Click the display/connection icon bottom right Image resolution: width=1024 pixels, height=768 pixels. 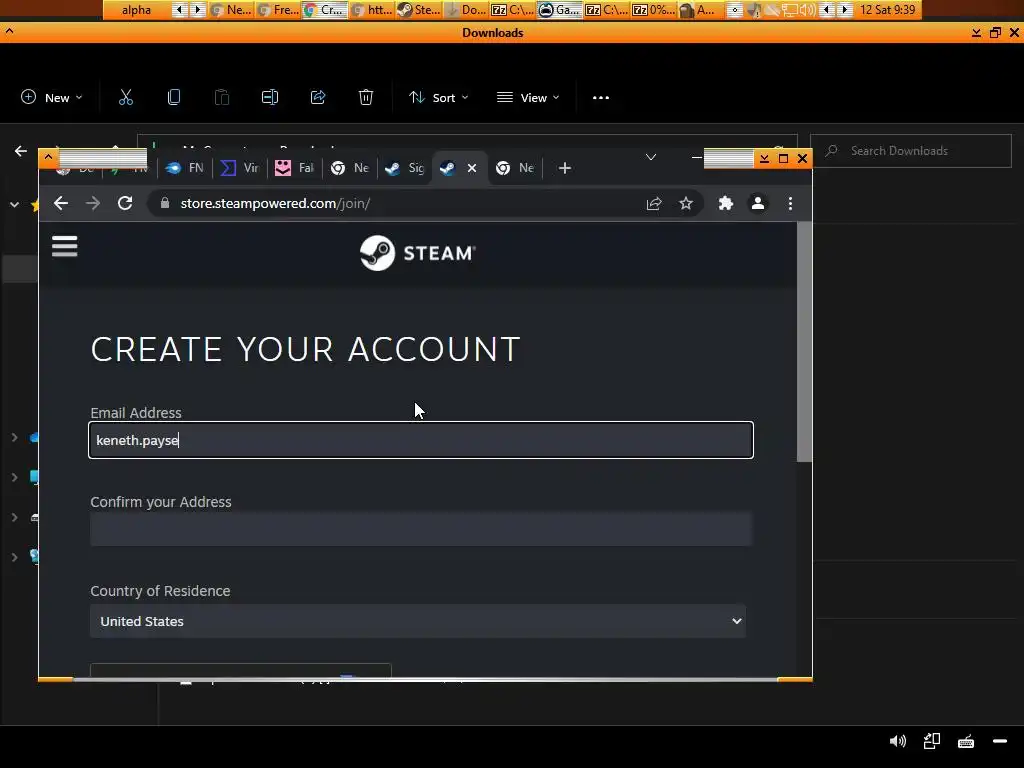tap(932, 741)
